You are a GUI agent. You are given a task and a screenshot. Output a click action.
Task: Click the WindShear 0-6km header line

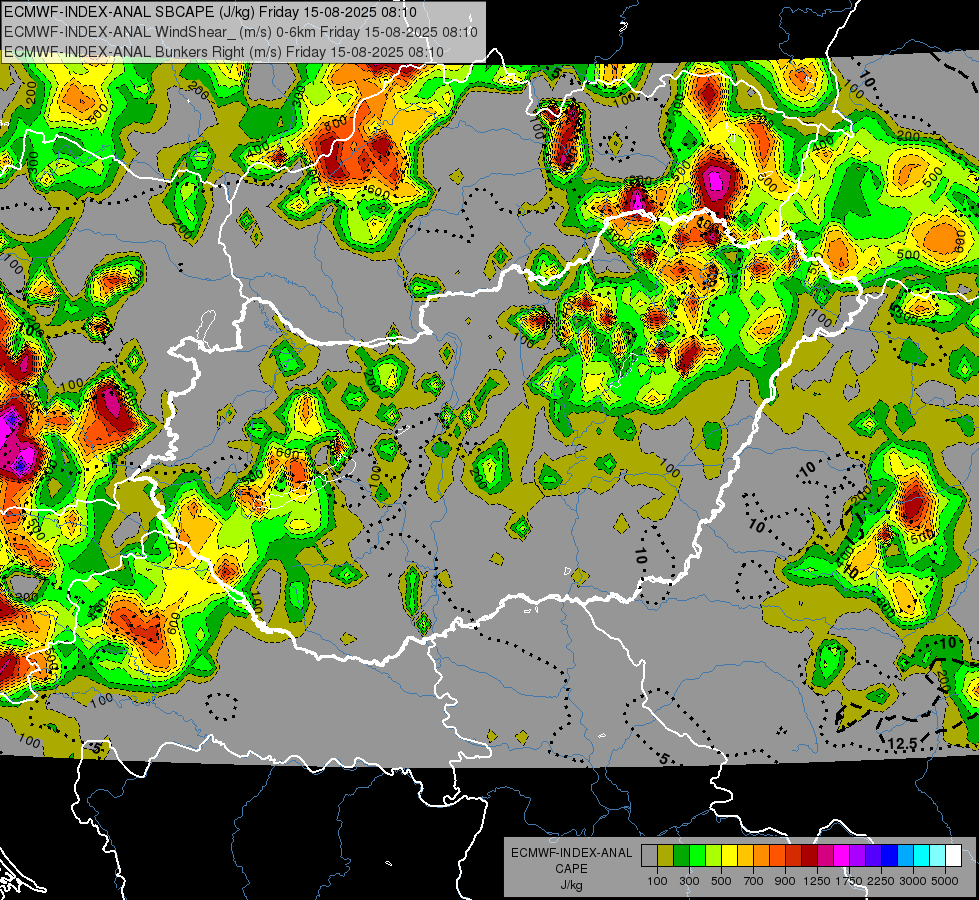pyautogui.click(x=241, y=32)
